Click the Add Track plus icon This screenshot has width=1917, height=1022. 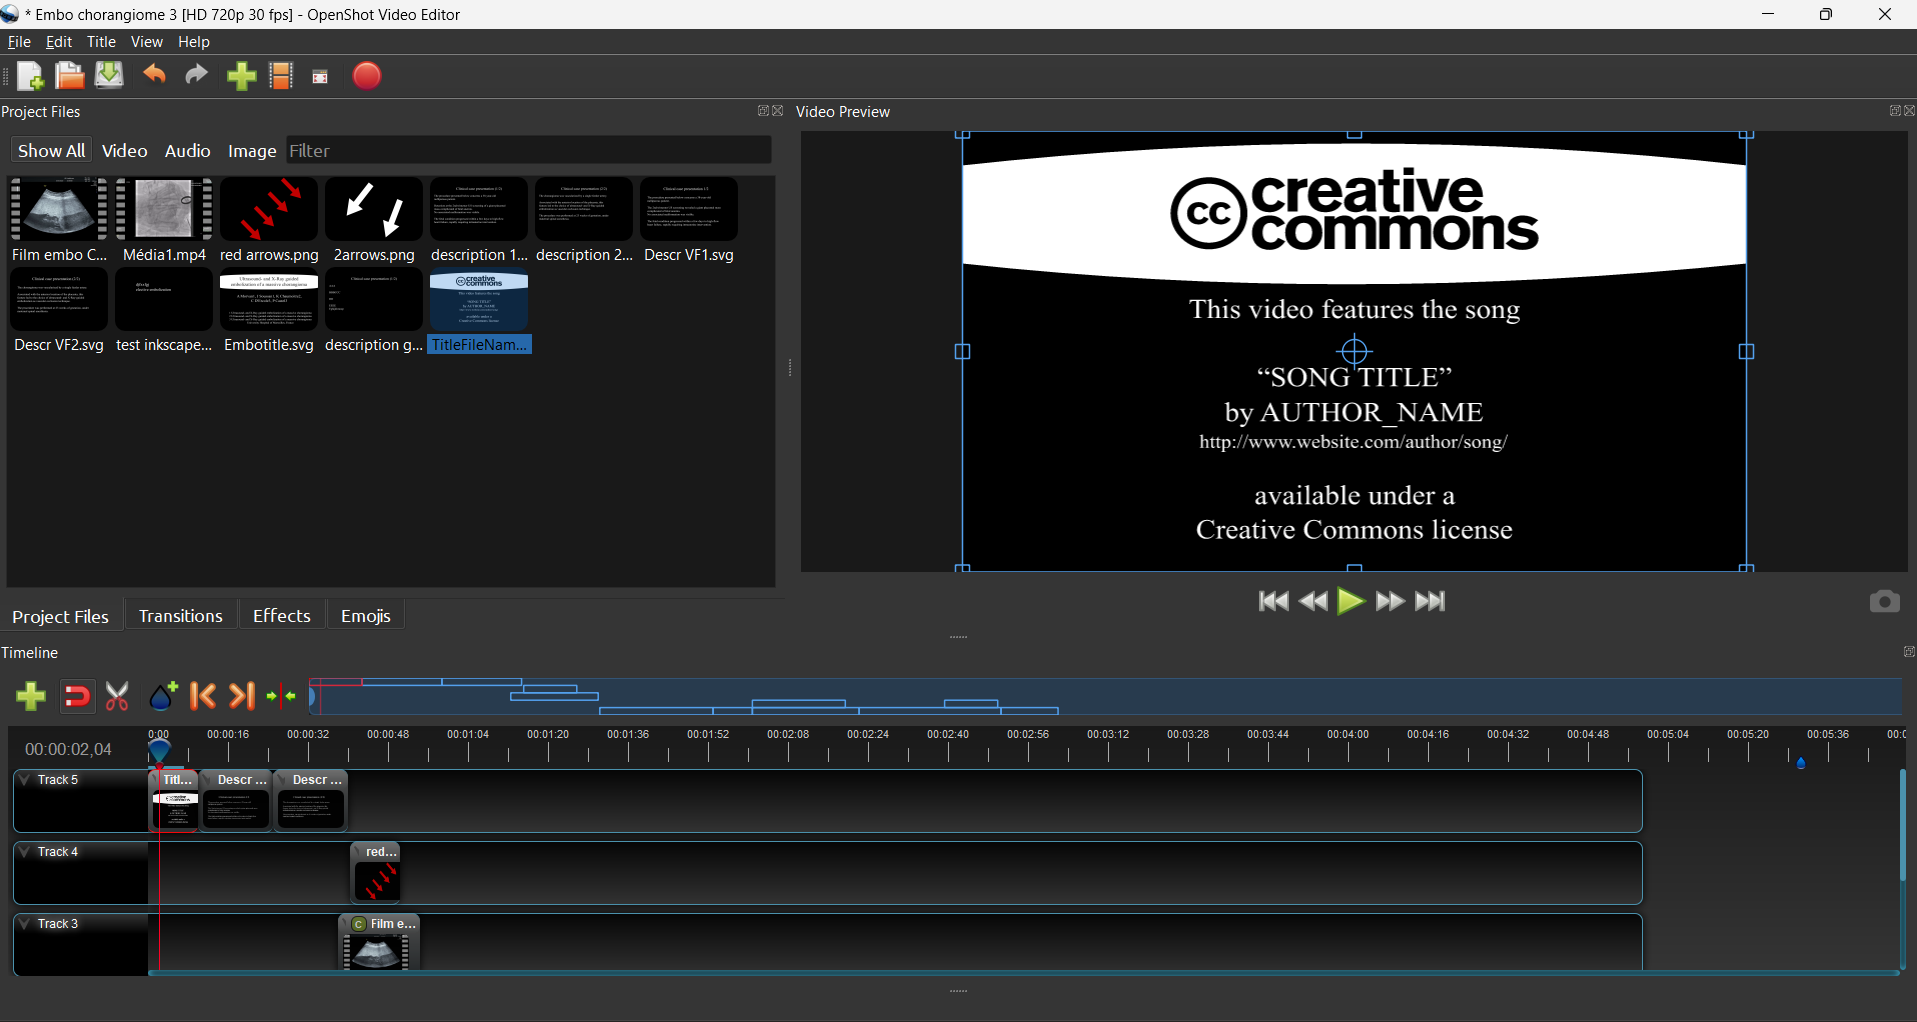pyautogui.click(x=30, y=696)
